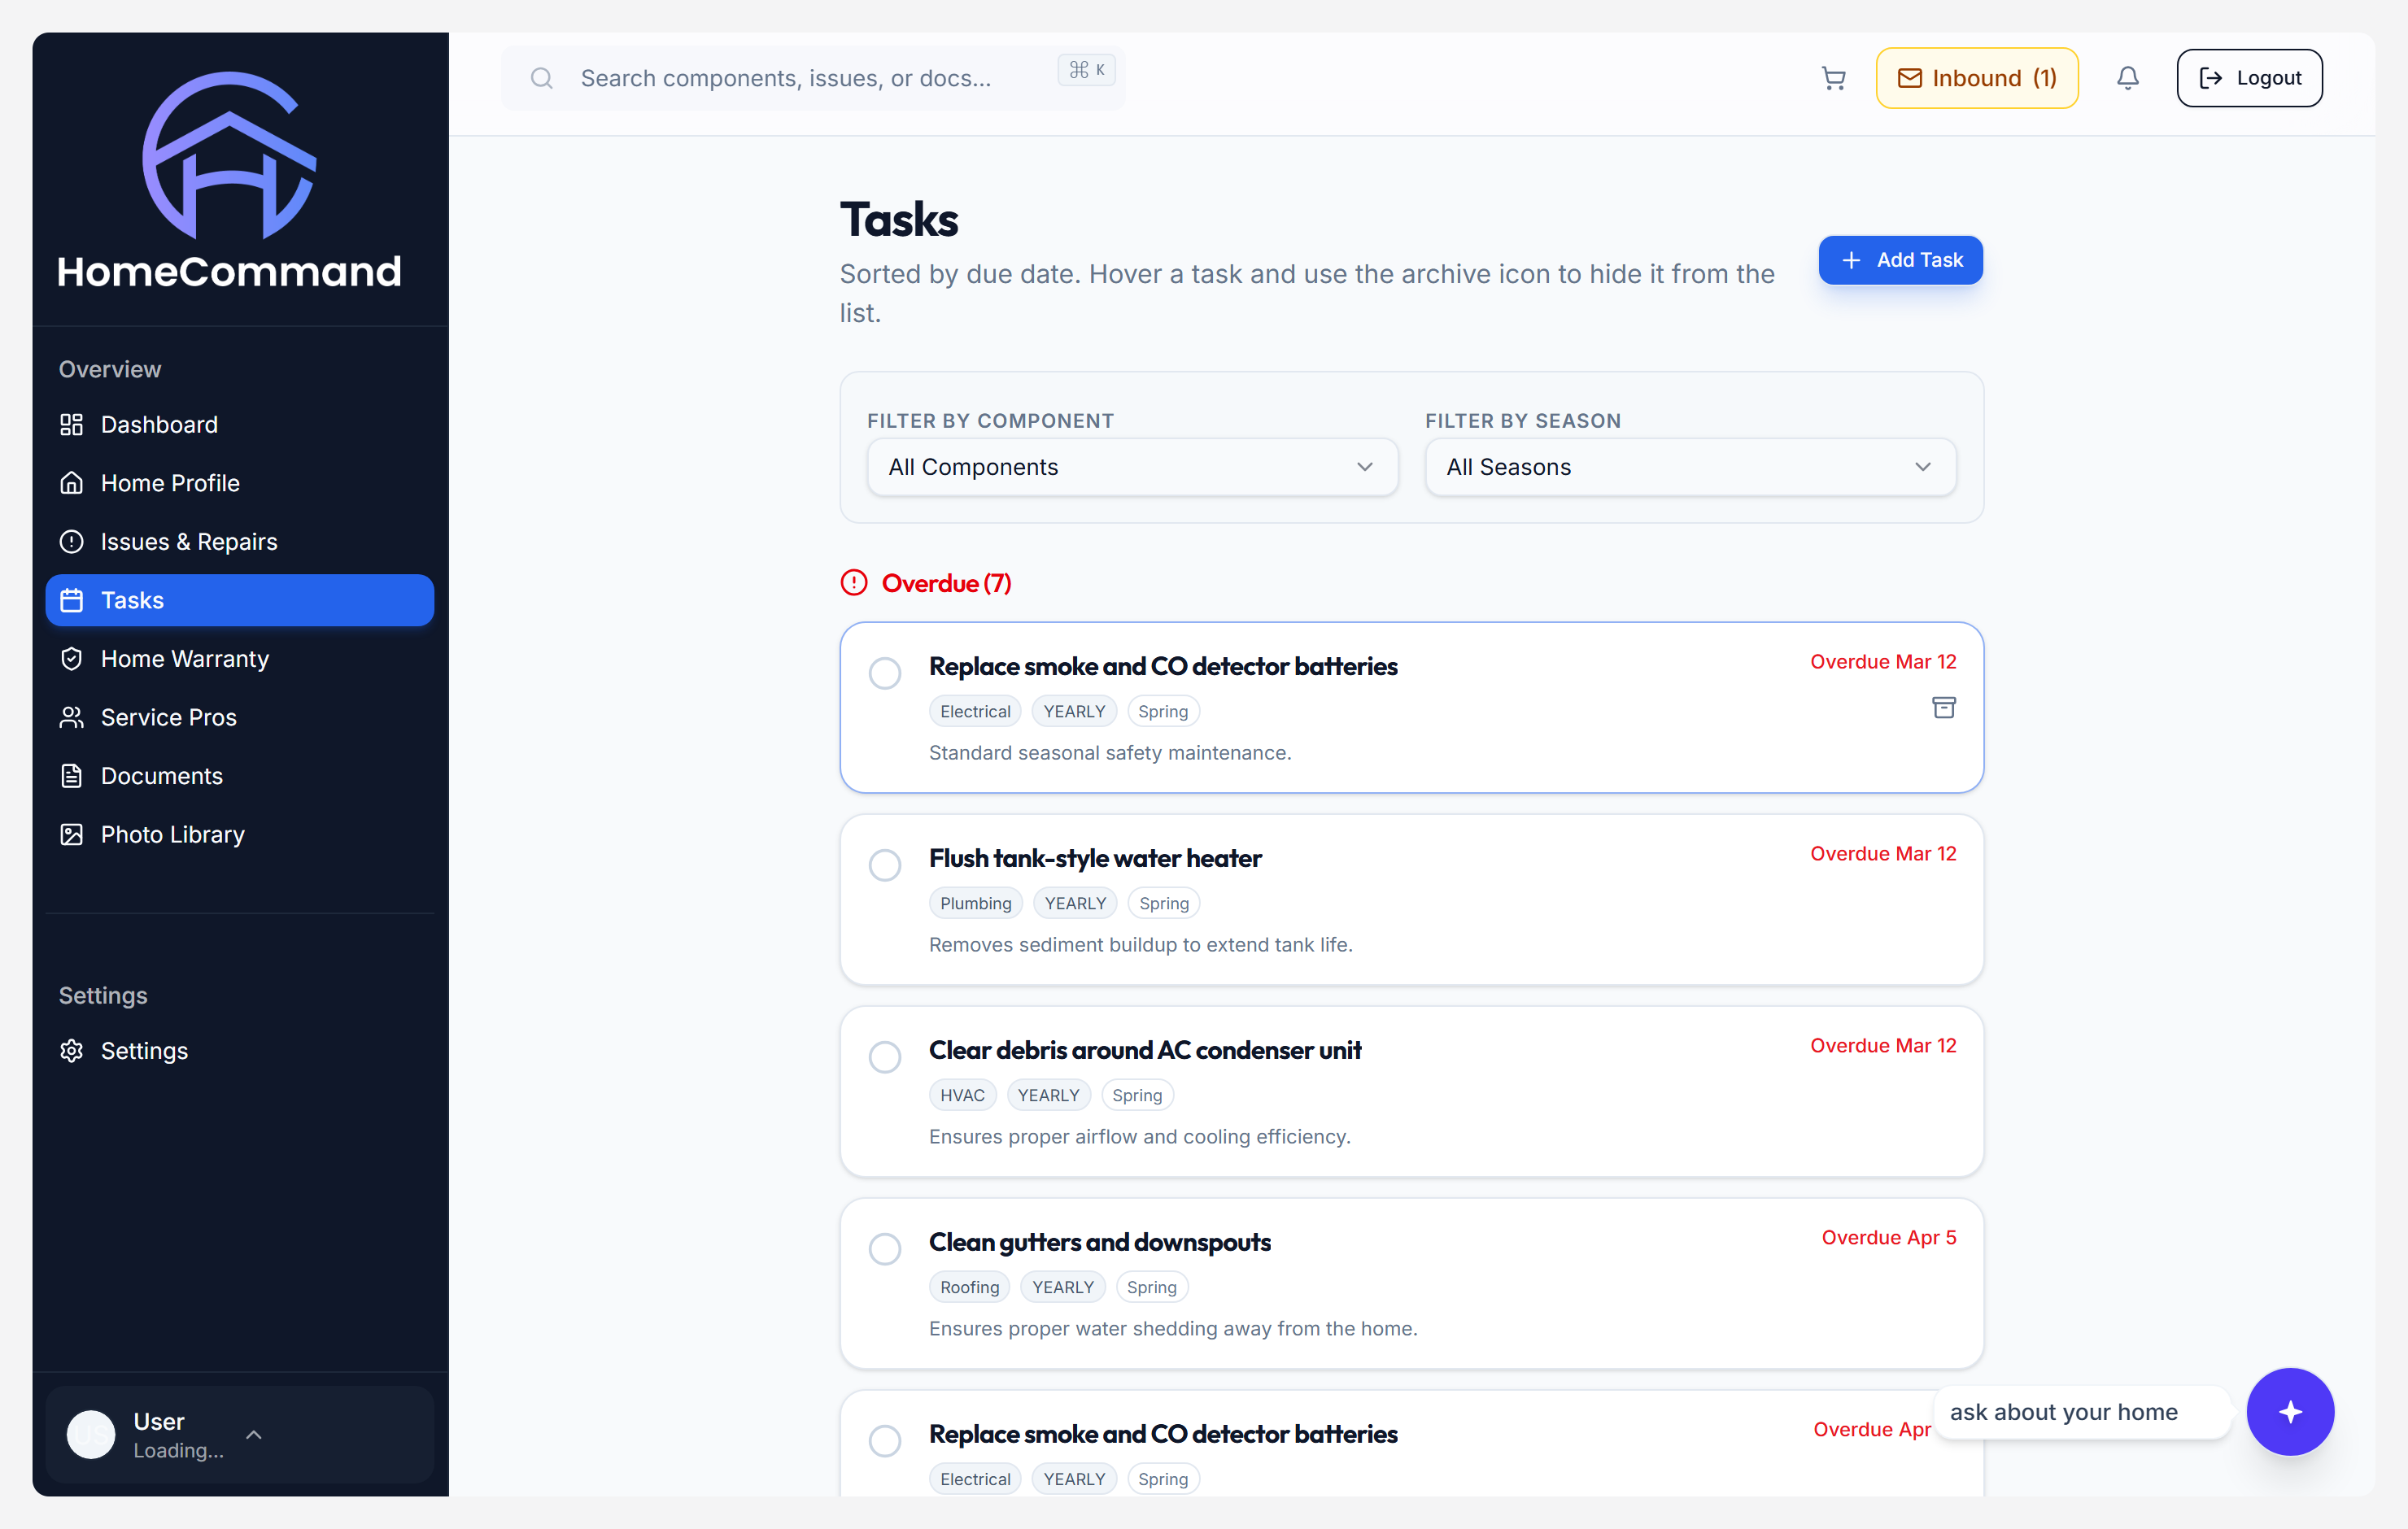Open the All Seasons filter dropdown
This screenshot has width=2408, height=1529.
(1690, 467)
